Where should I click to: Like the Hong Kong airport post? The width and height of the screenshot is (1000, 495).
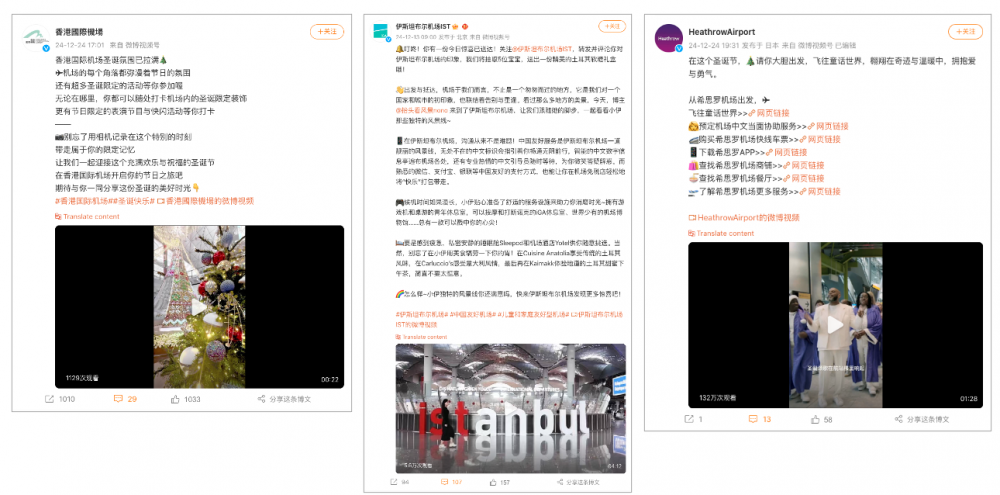coord(186,399)
